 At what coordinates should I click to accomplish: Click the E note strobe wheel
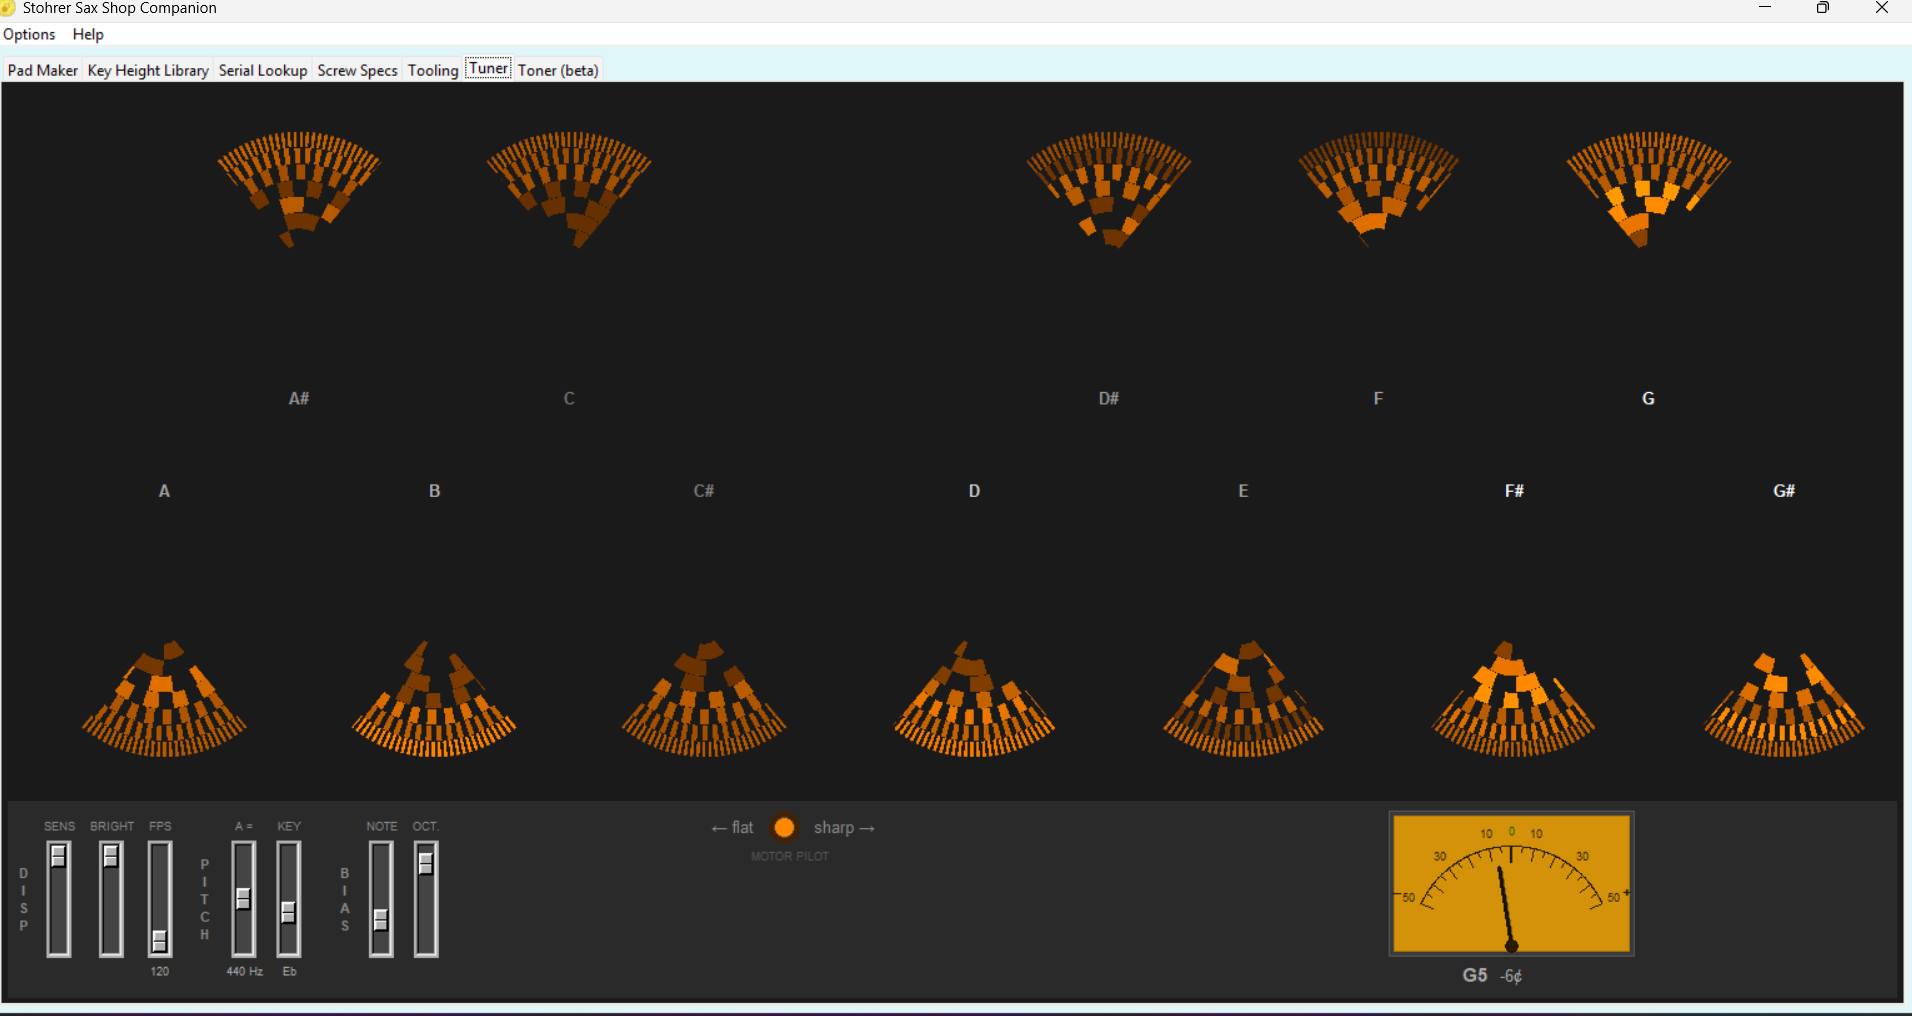click(x=1243, y=700)
